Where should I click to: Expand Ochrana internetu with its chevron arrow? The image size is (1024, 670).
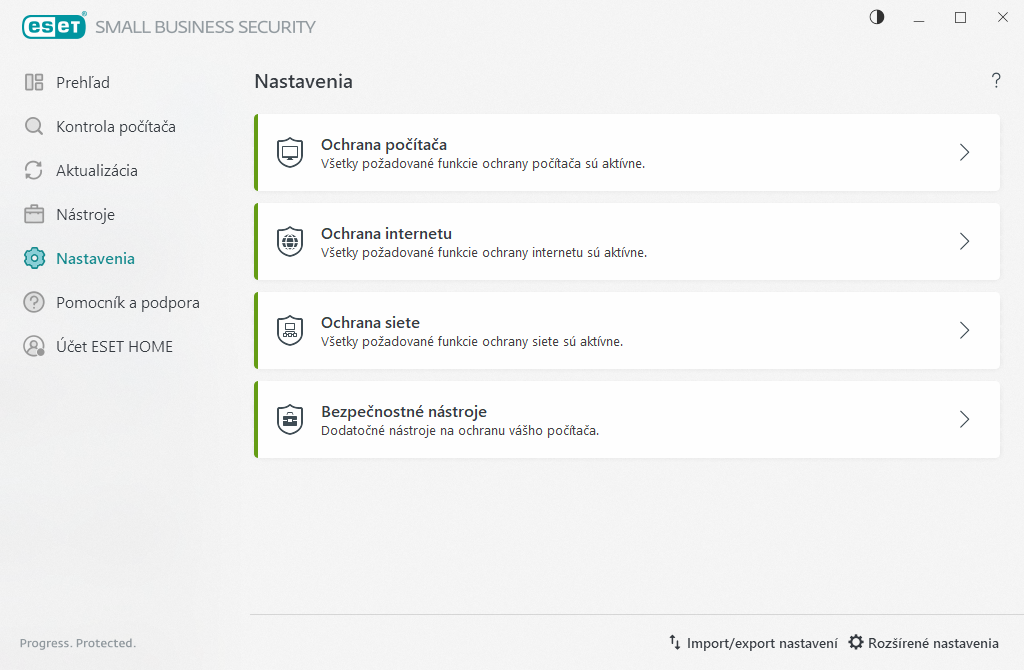[964, 242]
